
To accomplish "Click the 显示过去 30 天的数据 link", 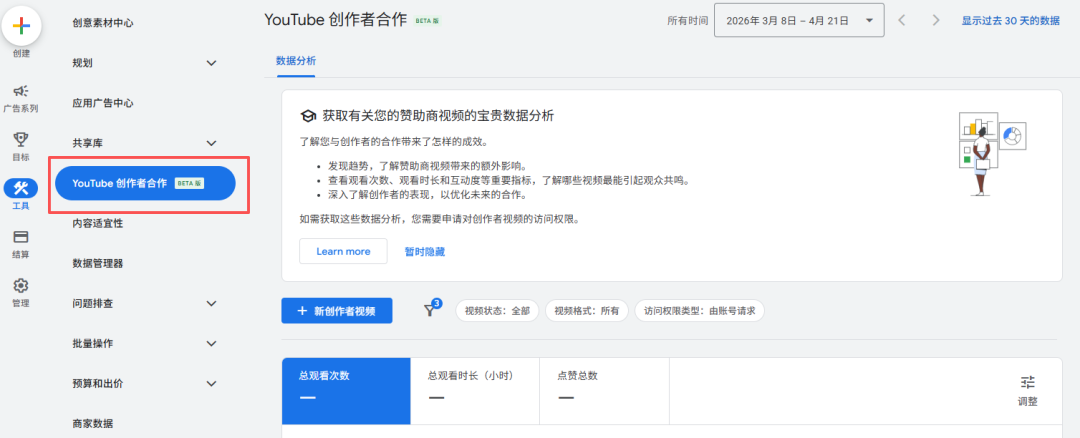I will coord(1010,21).
